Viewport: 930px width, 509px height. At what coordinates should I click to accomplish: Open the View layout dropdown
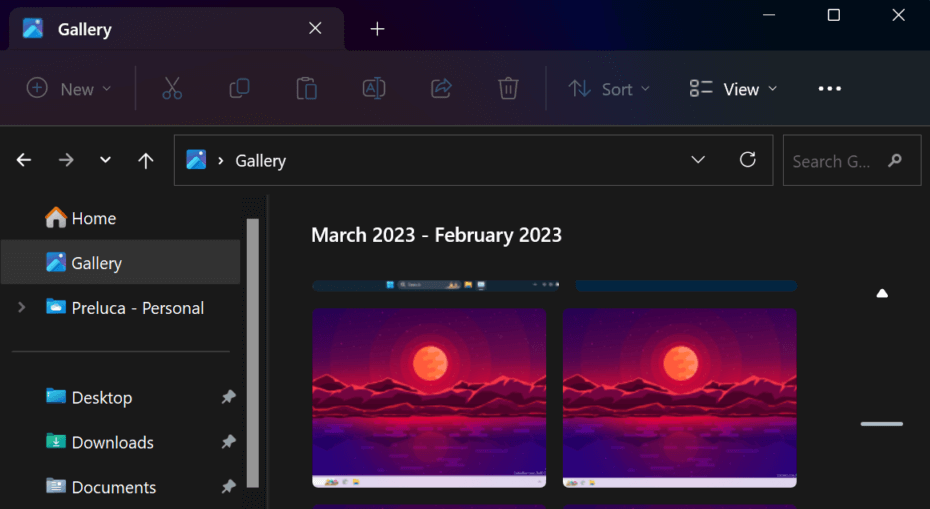pyautogui.click(x=733, y=89)
